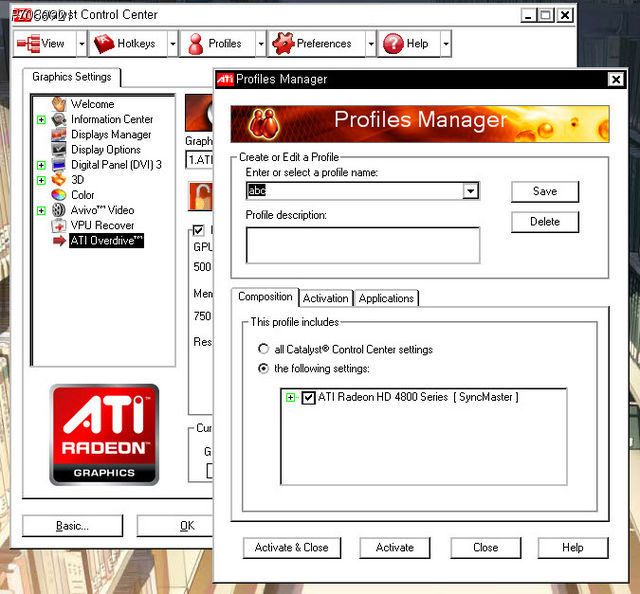The width and height of the screenshot is (640, 594).
Task: Expand the Information Center tree node
Action: [x=41, y=120]
